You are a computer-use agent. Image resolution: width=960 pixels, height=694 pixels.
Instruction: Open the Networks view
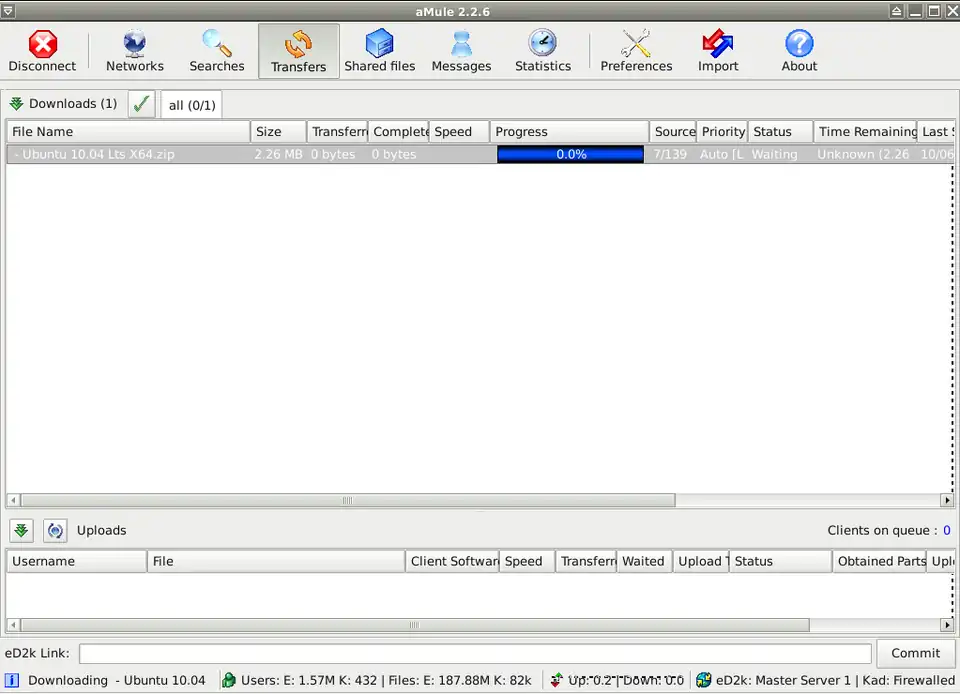[135, 51]
